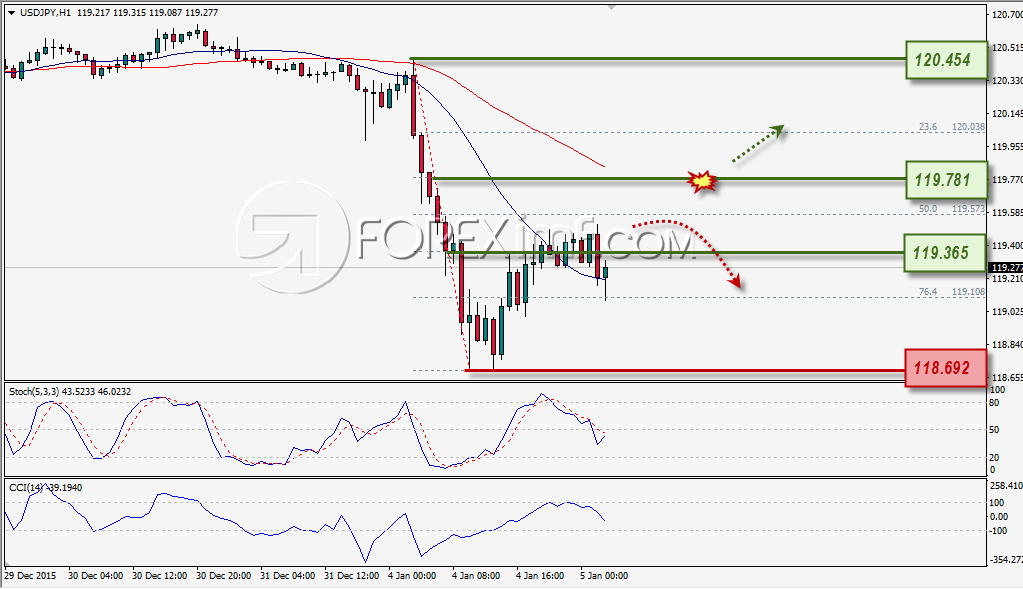Click the 4 Jan 08:00 time axis label
Screen dimensions: 1023x589
click(x=476, y=576)
